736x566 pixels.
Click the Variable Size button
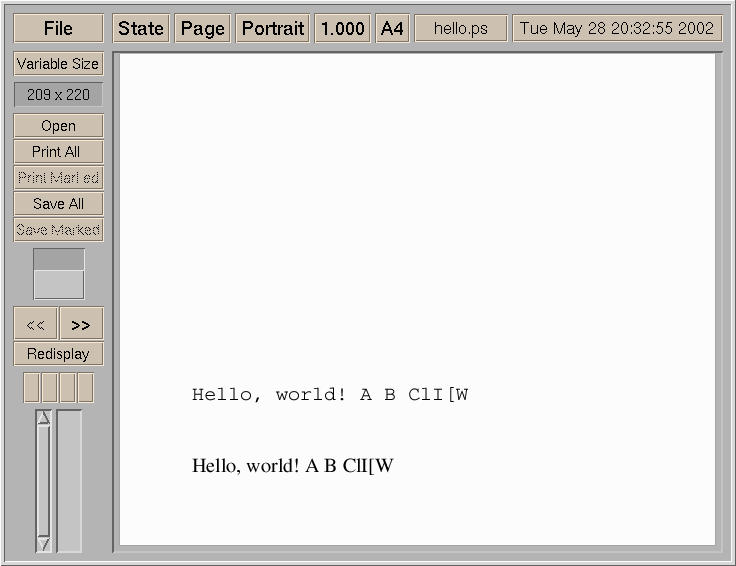pyautogui.click(x=58, y=63)
